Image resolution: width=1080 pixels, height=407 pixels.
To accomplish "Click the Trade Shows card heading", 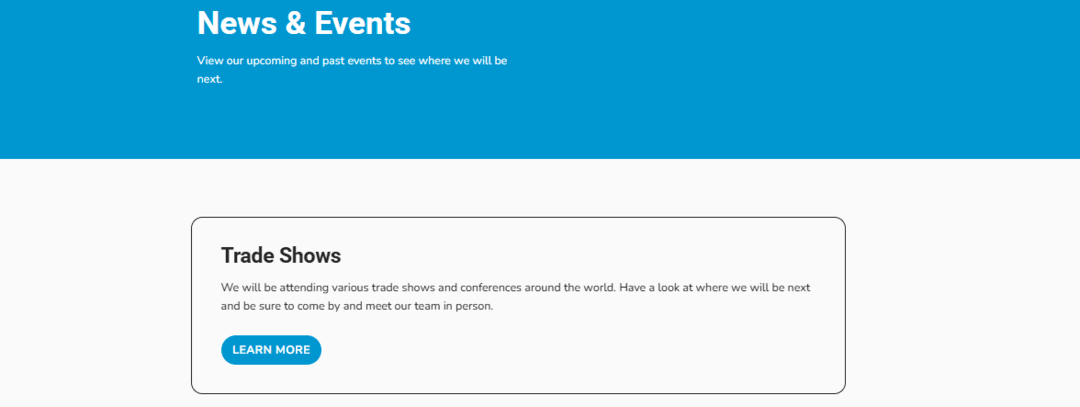I will (x=281, y=255).
